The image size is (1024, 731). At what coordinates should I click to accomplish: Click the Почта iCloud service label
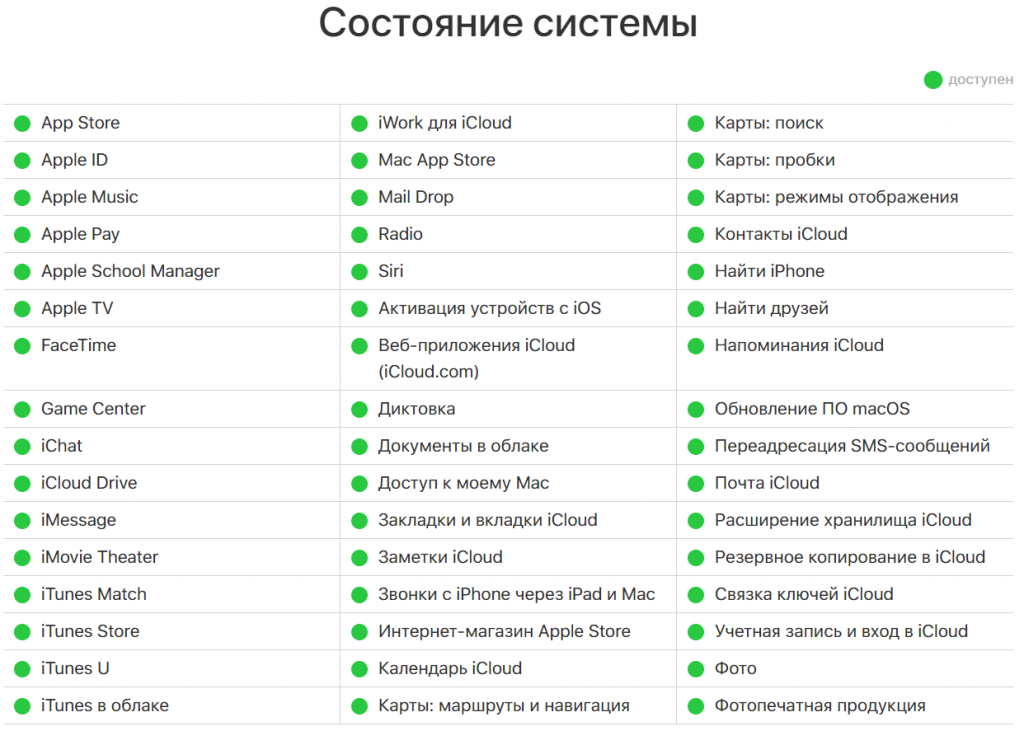click(x=766, y=483)
